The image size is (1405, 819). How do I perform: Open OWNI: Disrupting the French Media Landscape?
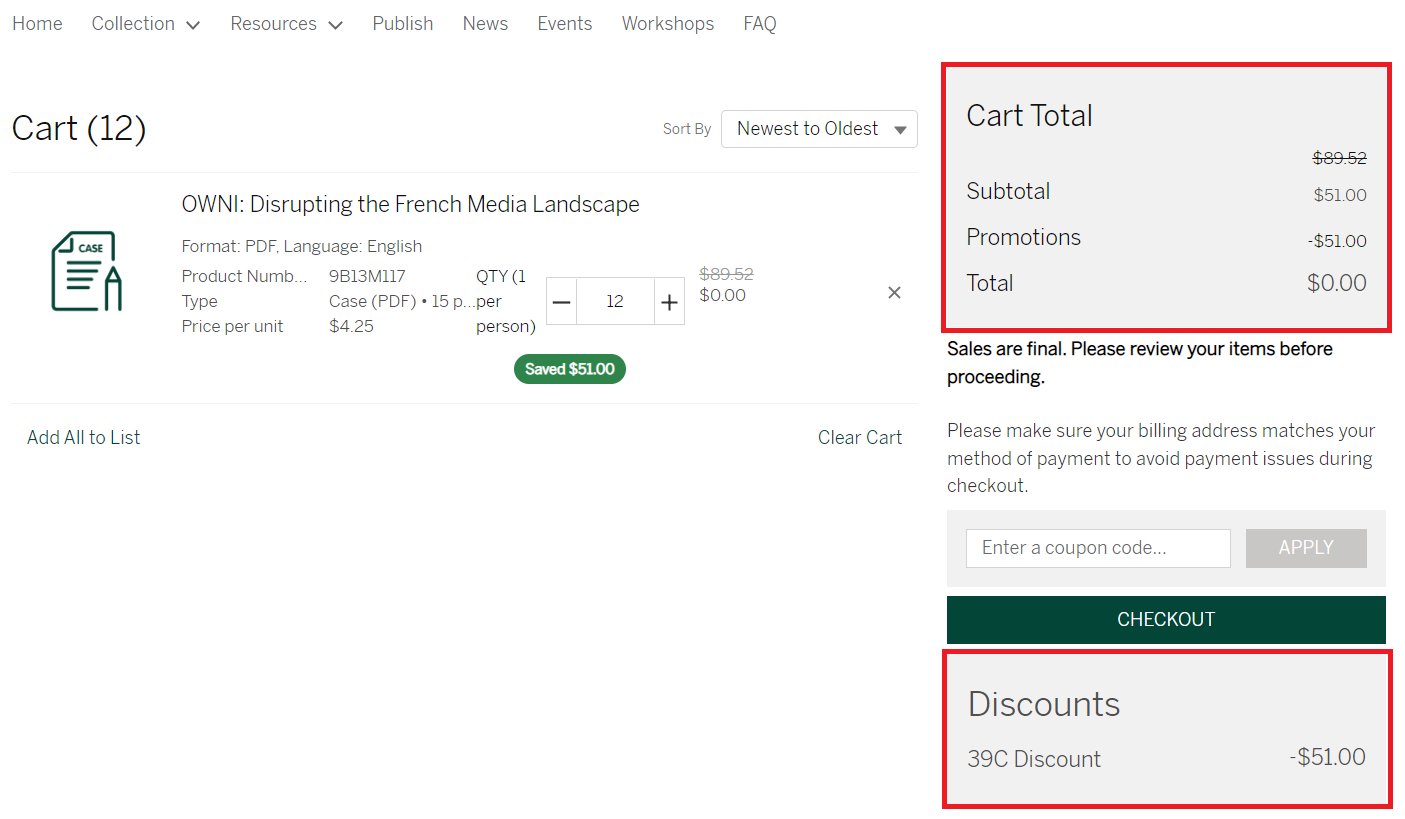410,204
